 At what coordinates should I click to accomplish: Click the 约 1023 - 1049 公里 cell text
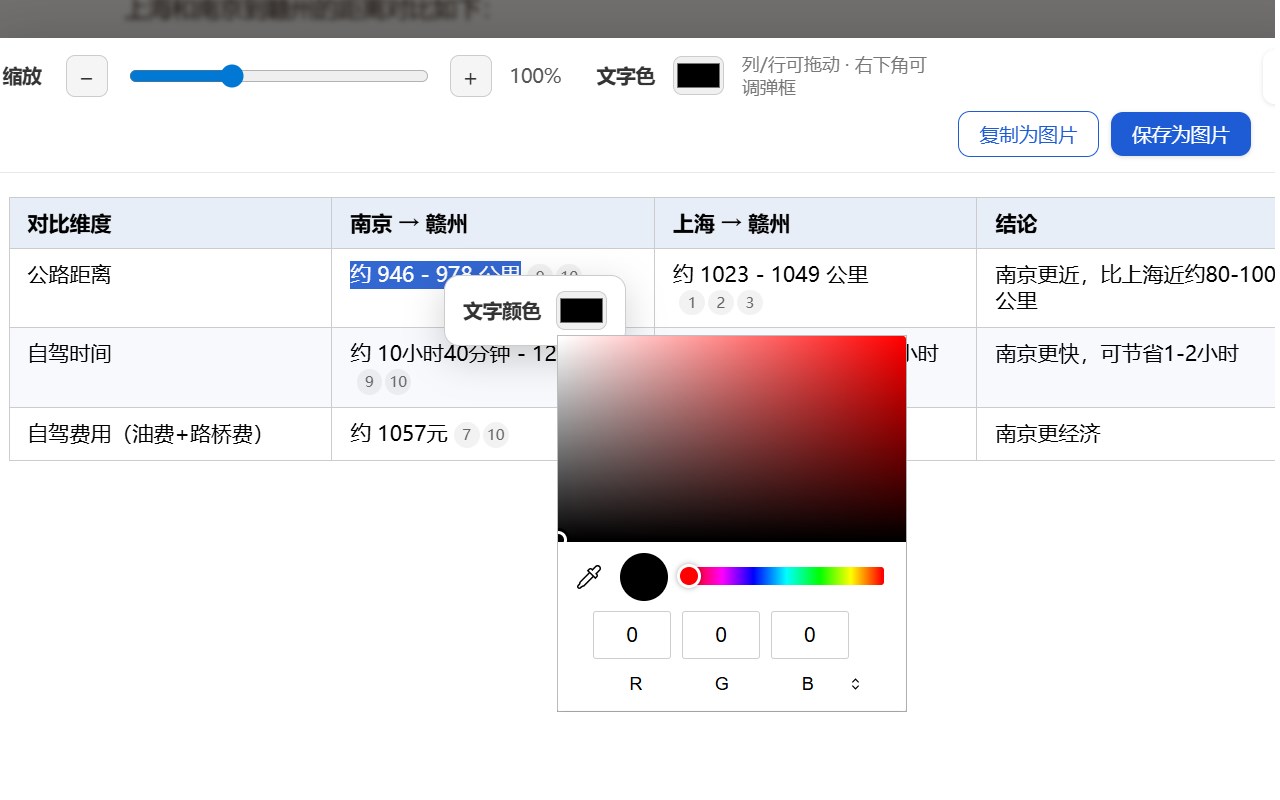(770, 274)
